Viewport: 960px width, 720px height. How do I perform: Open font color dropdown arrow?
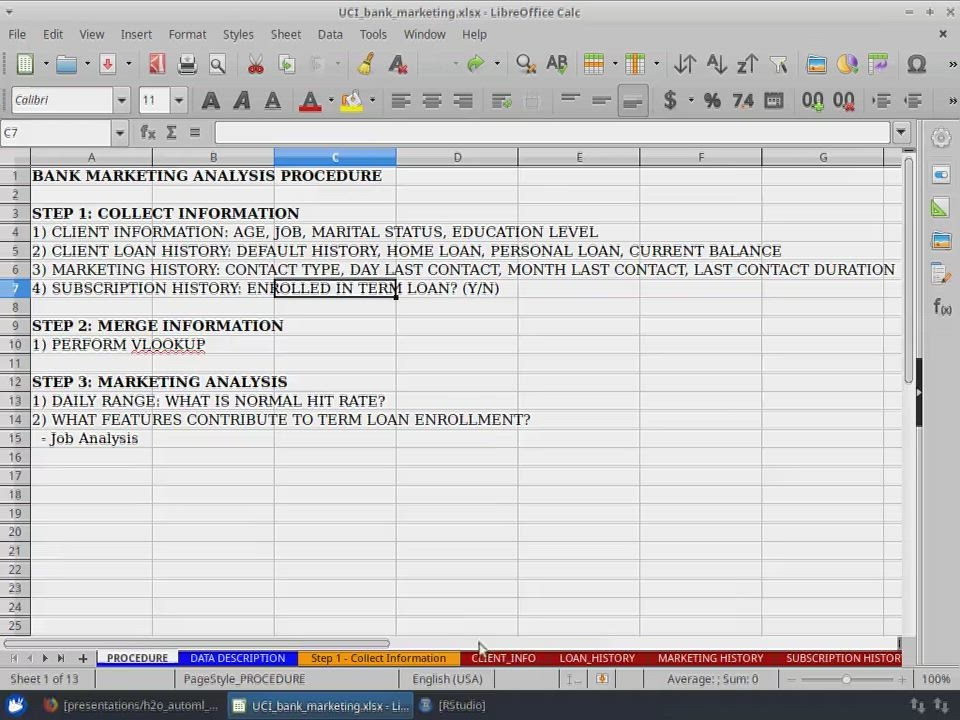331,100
